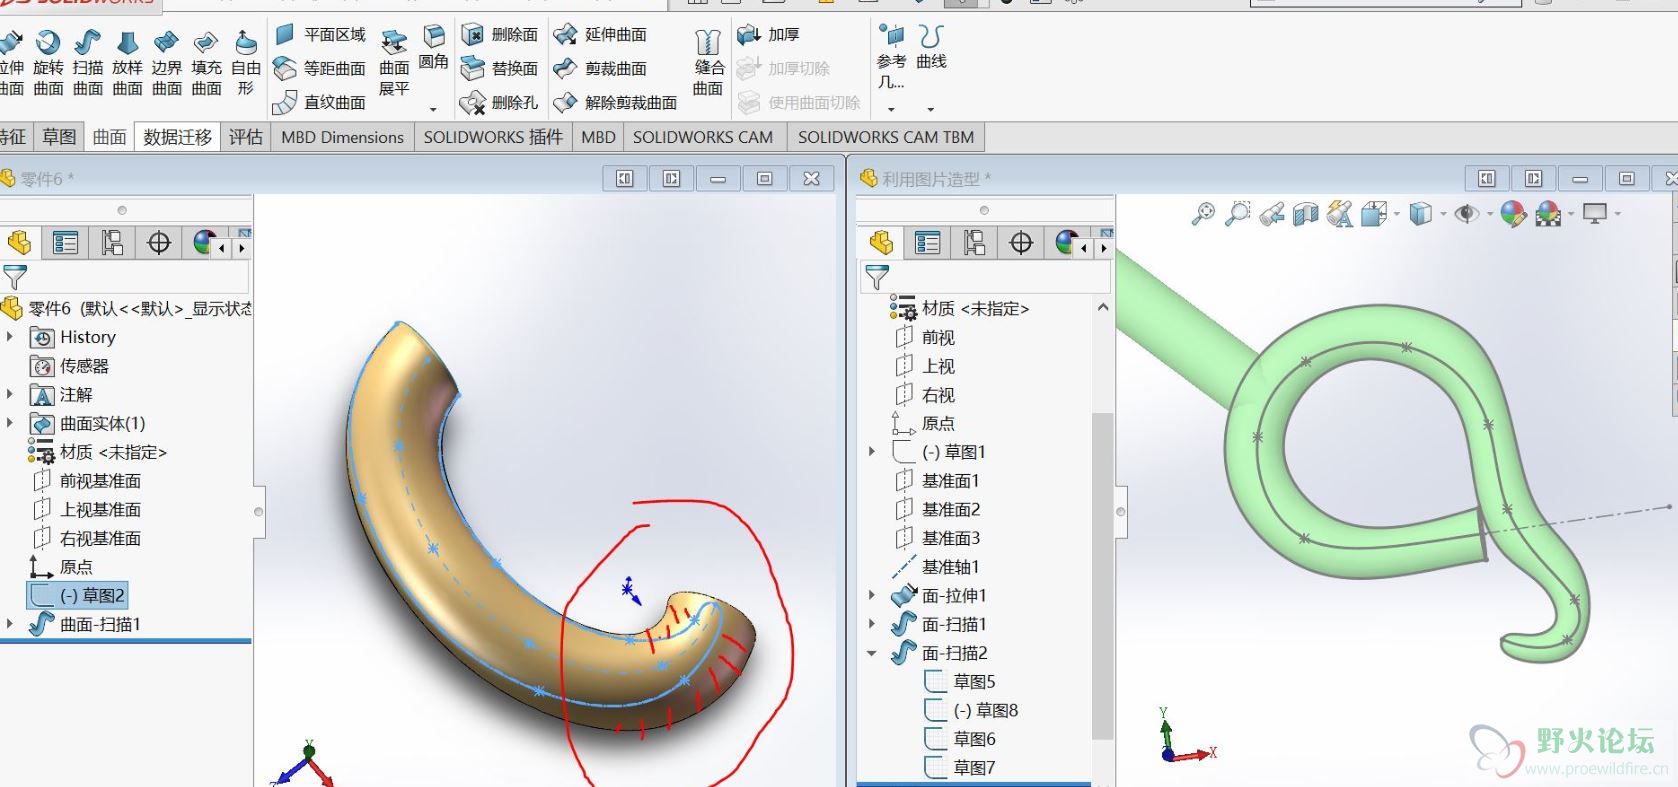Viewport: 1678px width, 787px height.
Task: Select 基准轴1 in the 利用图片造型 tree
Action: tap(935, 567)
